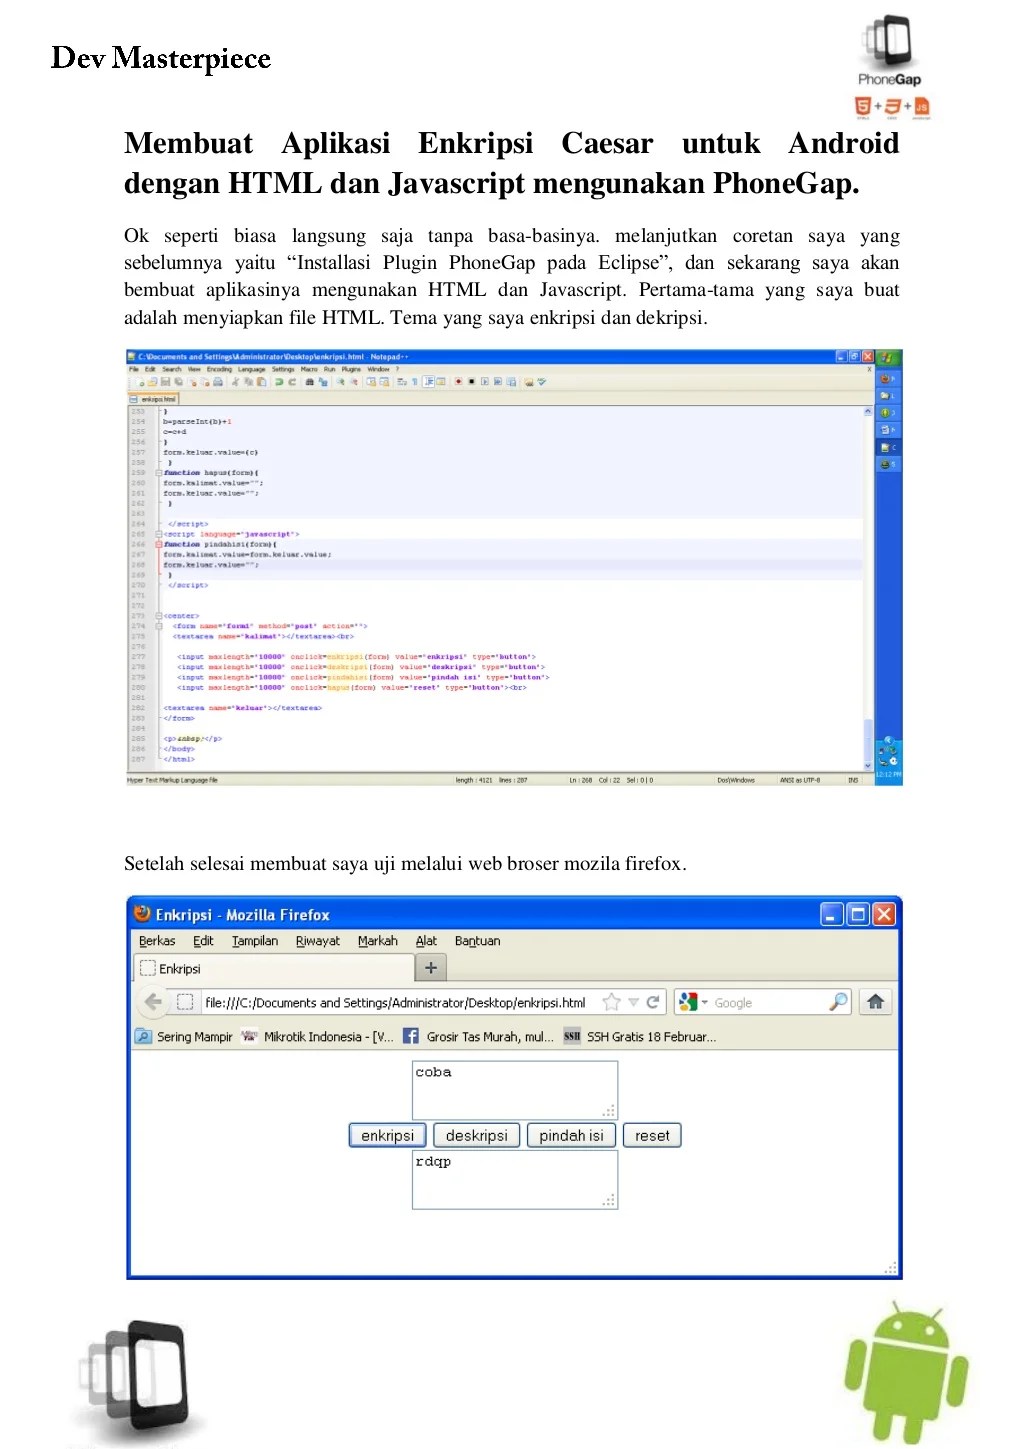Click the pindah isi button
This screenshot has height=1449, width=1024.
571,1135
